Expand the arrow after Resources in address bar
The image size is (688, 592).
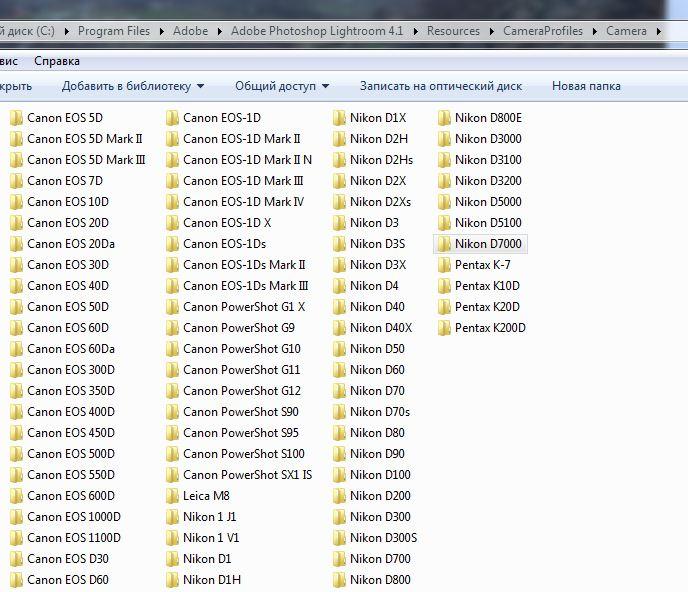pos(492,32)
